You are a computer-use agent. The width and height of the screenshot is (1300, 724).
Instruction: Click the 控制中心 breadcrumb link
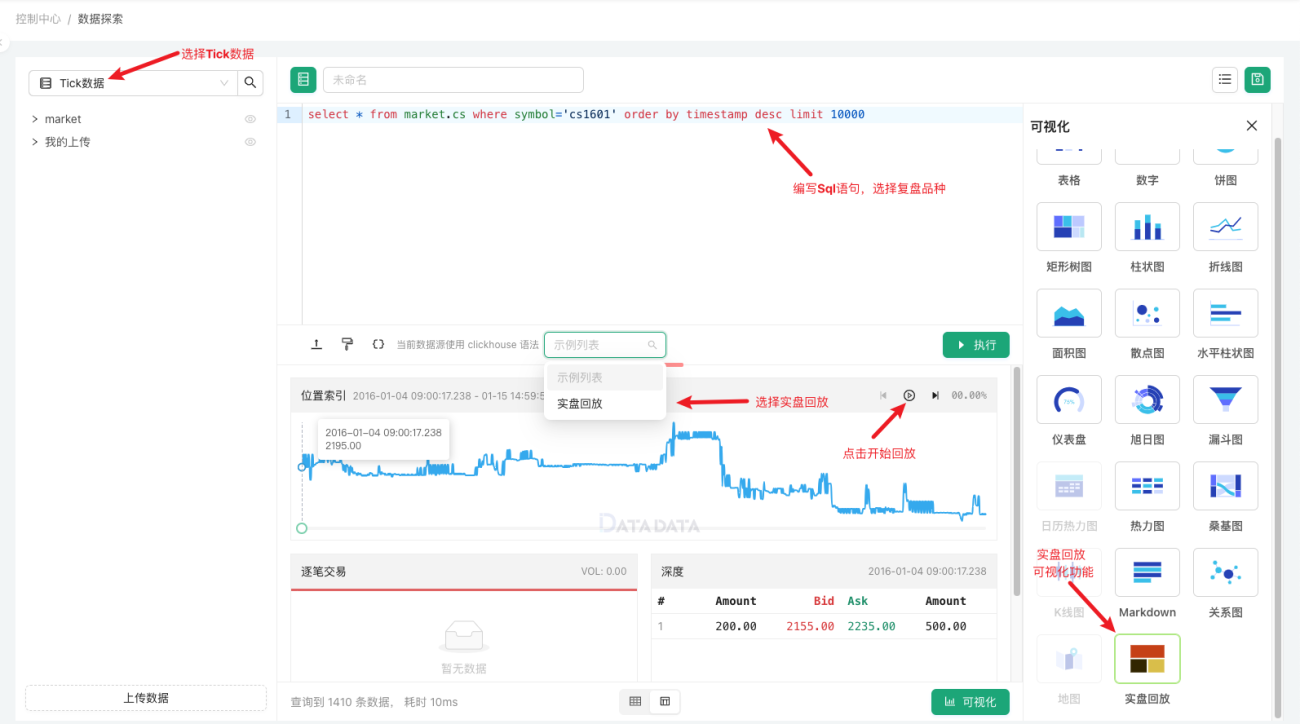[x=38, y=19]
